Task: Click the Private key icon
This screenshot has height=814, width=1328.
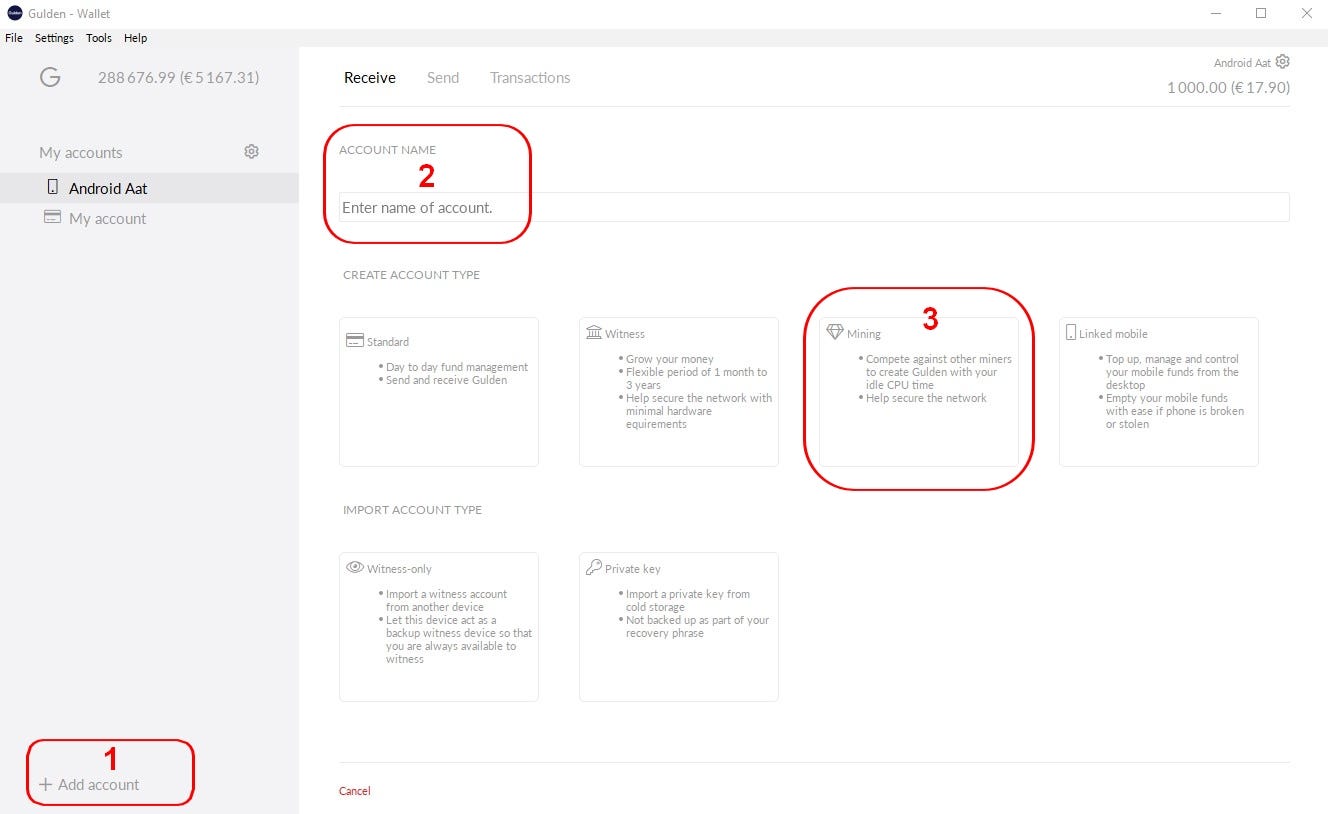Action: pyautogui.click(x=593, y=567)
